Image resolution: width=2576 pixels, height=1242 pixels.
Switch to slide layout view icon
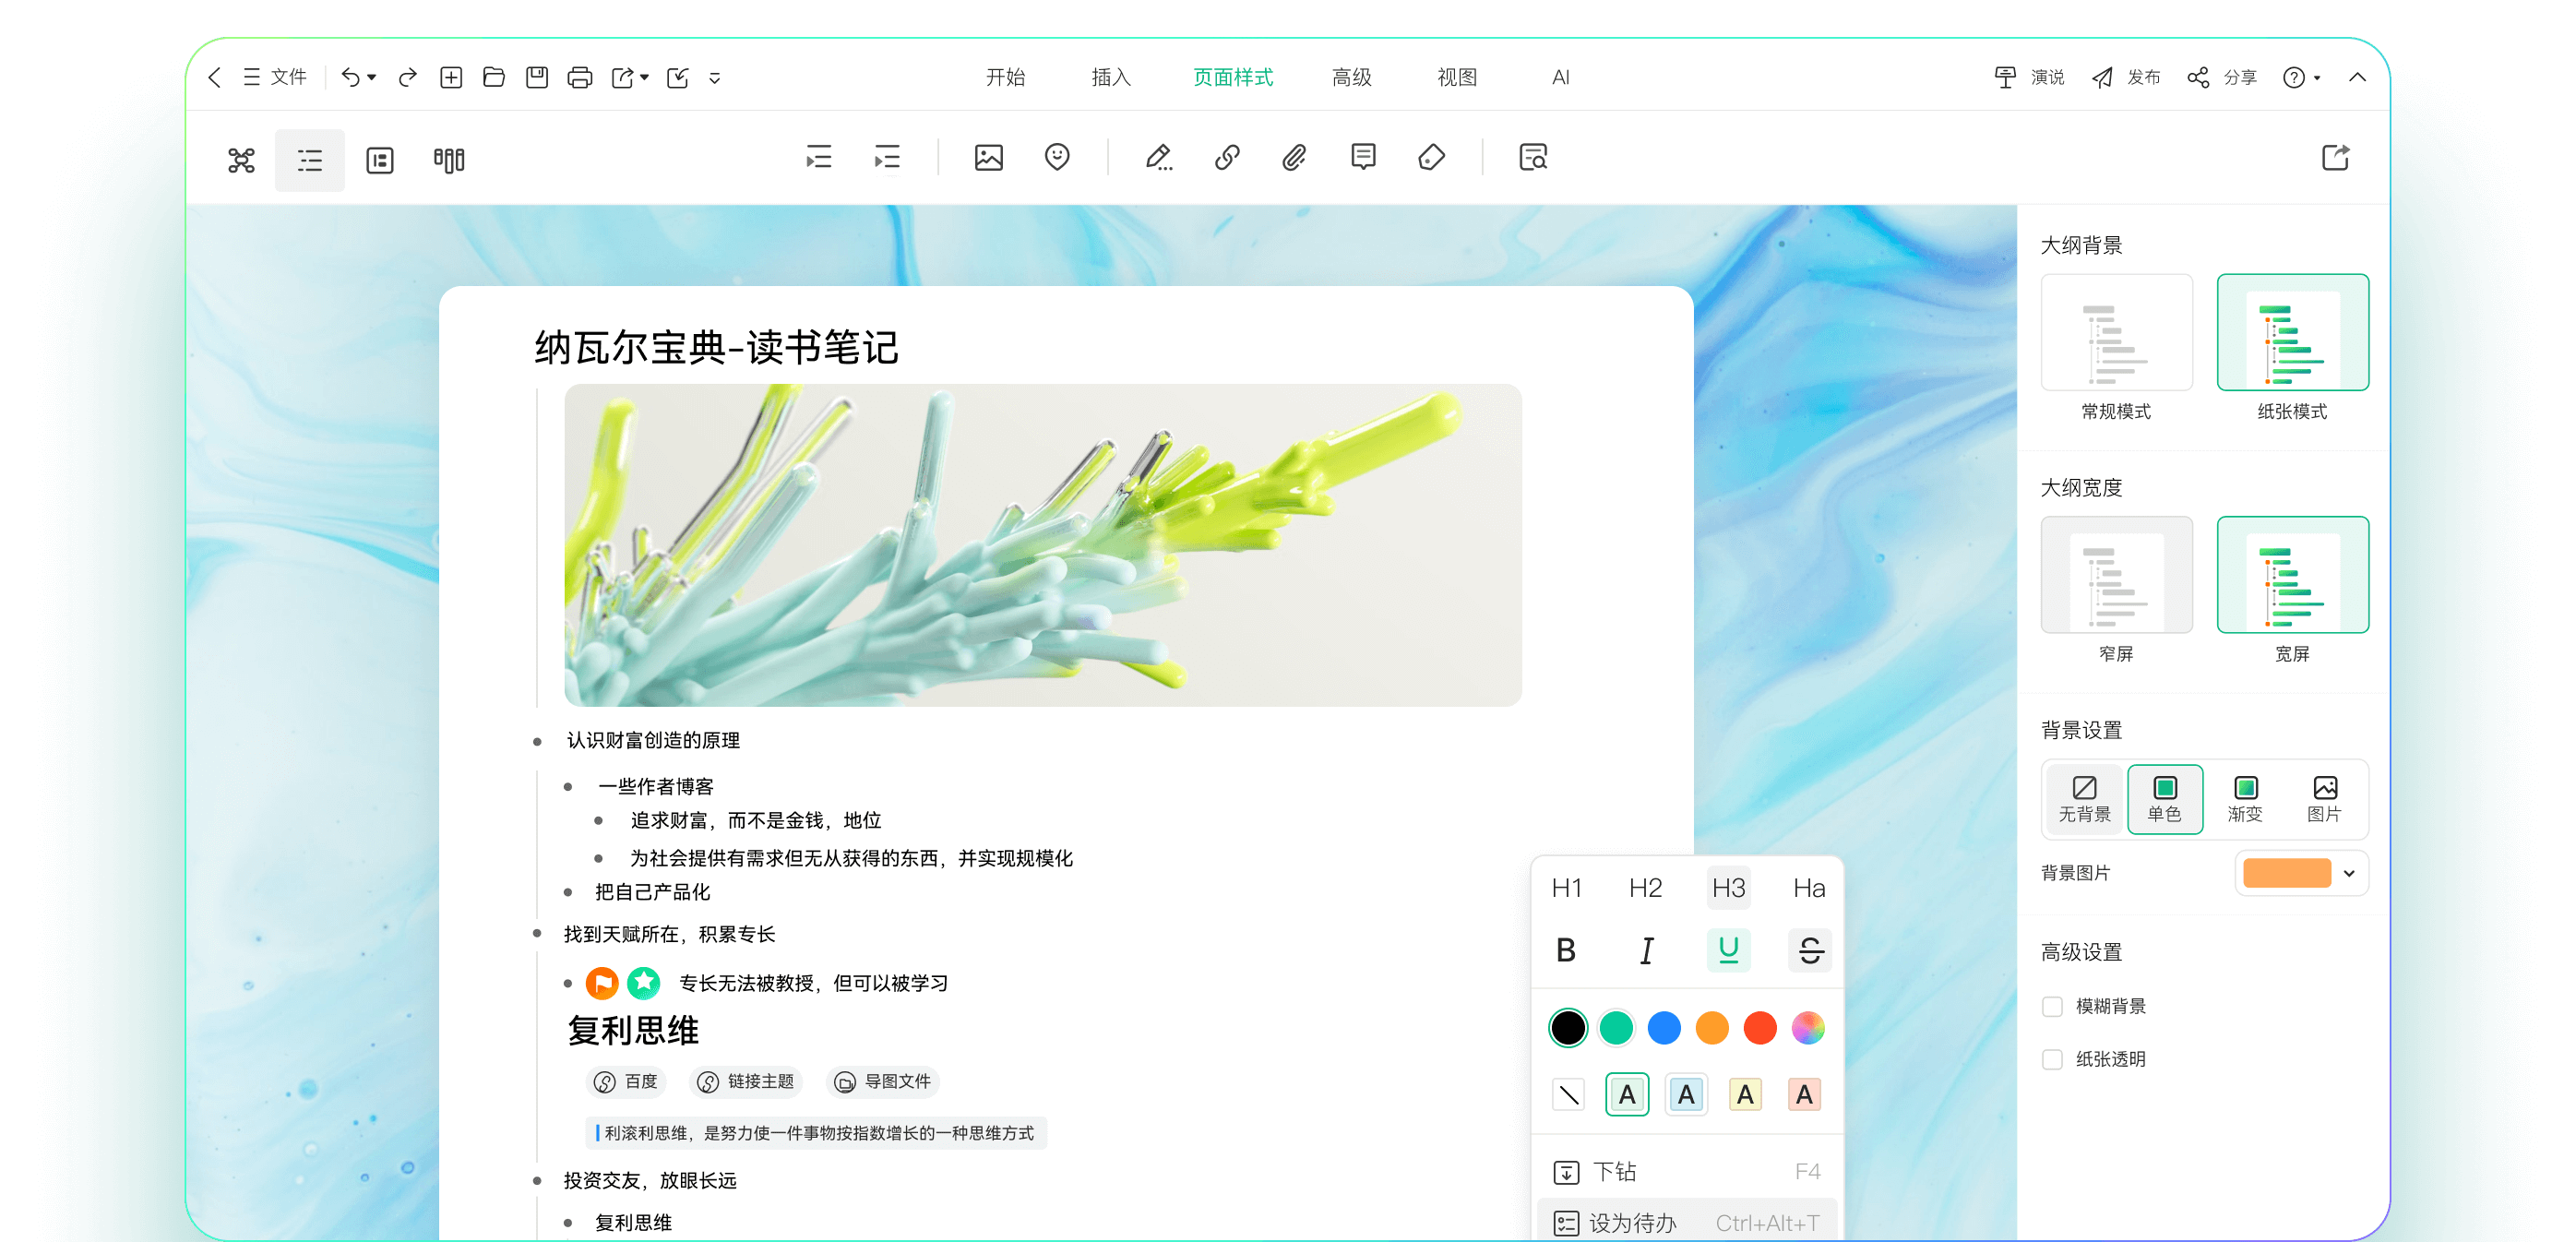tap(380, 160)
